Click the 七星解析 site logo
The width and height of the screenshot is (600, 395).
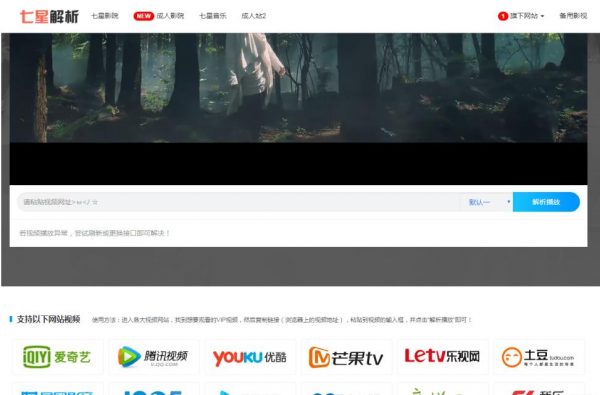pos(49,16)
